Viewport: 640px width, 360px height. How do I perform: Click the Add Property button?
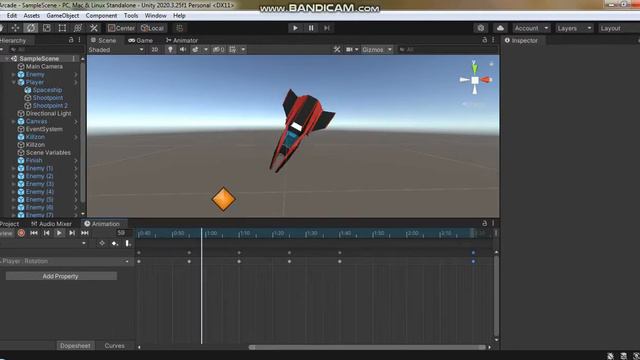pyautogui.click(x=61, y=276)
